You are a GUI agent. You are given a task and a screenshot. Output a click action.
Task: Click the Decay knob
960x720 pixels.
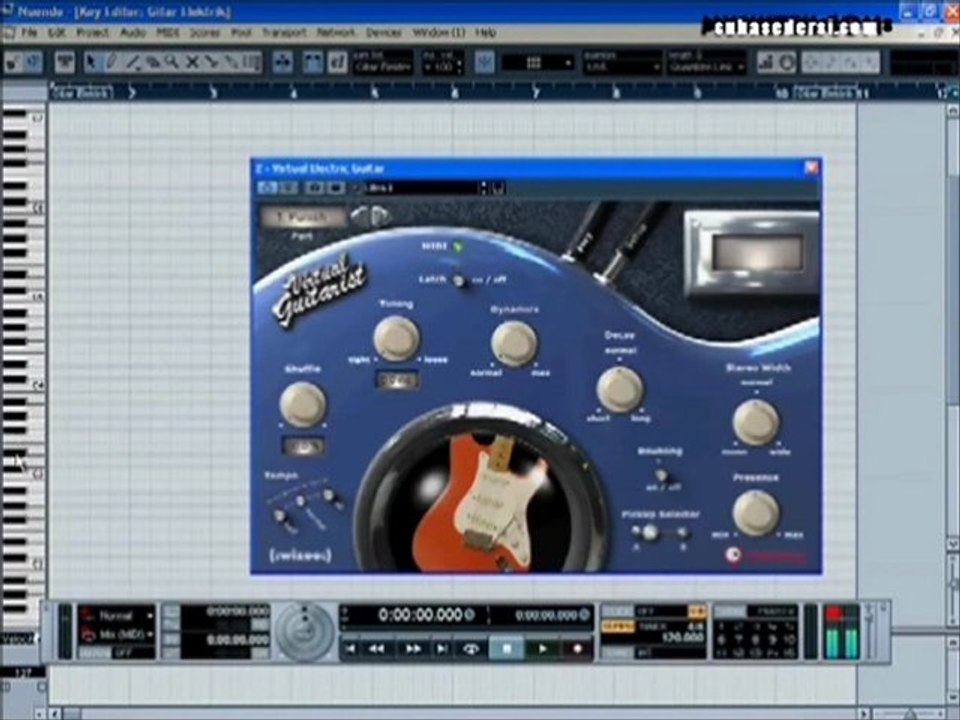620,389
